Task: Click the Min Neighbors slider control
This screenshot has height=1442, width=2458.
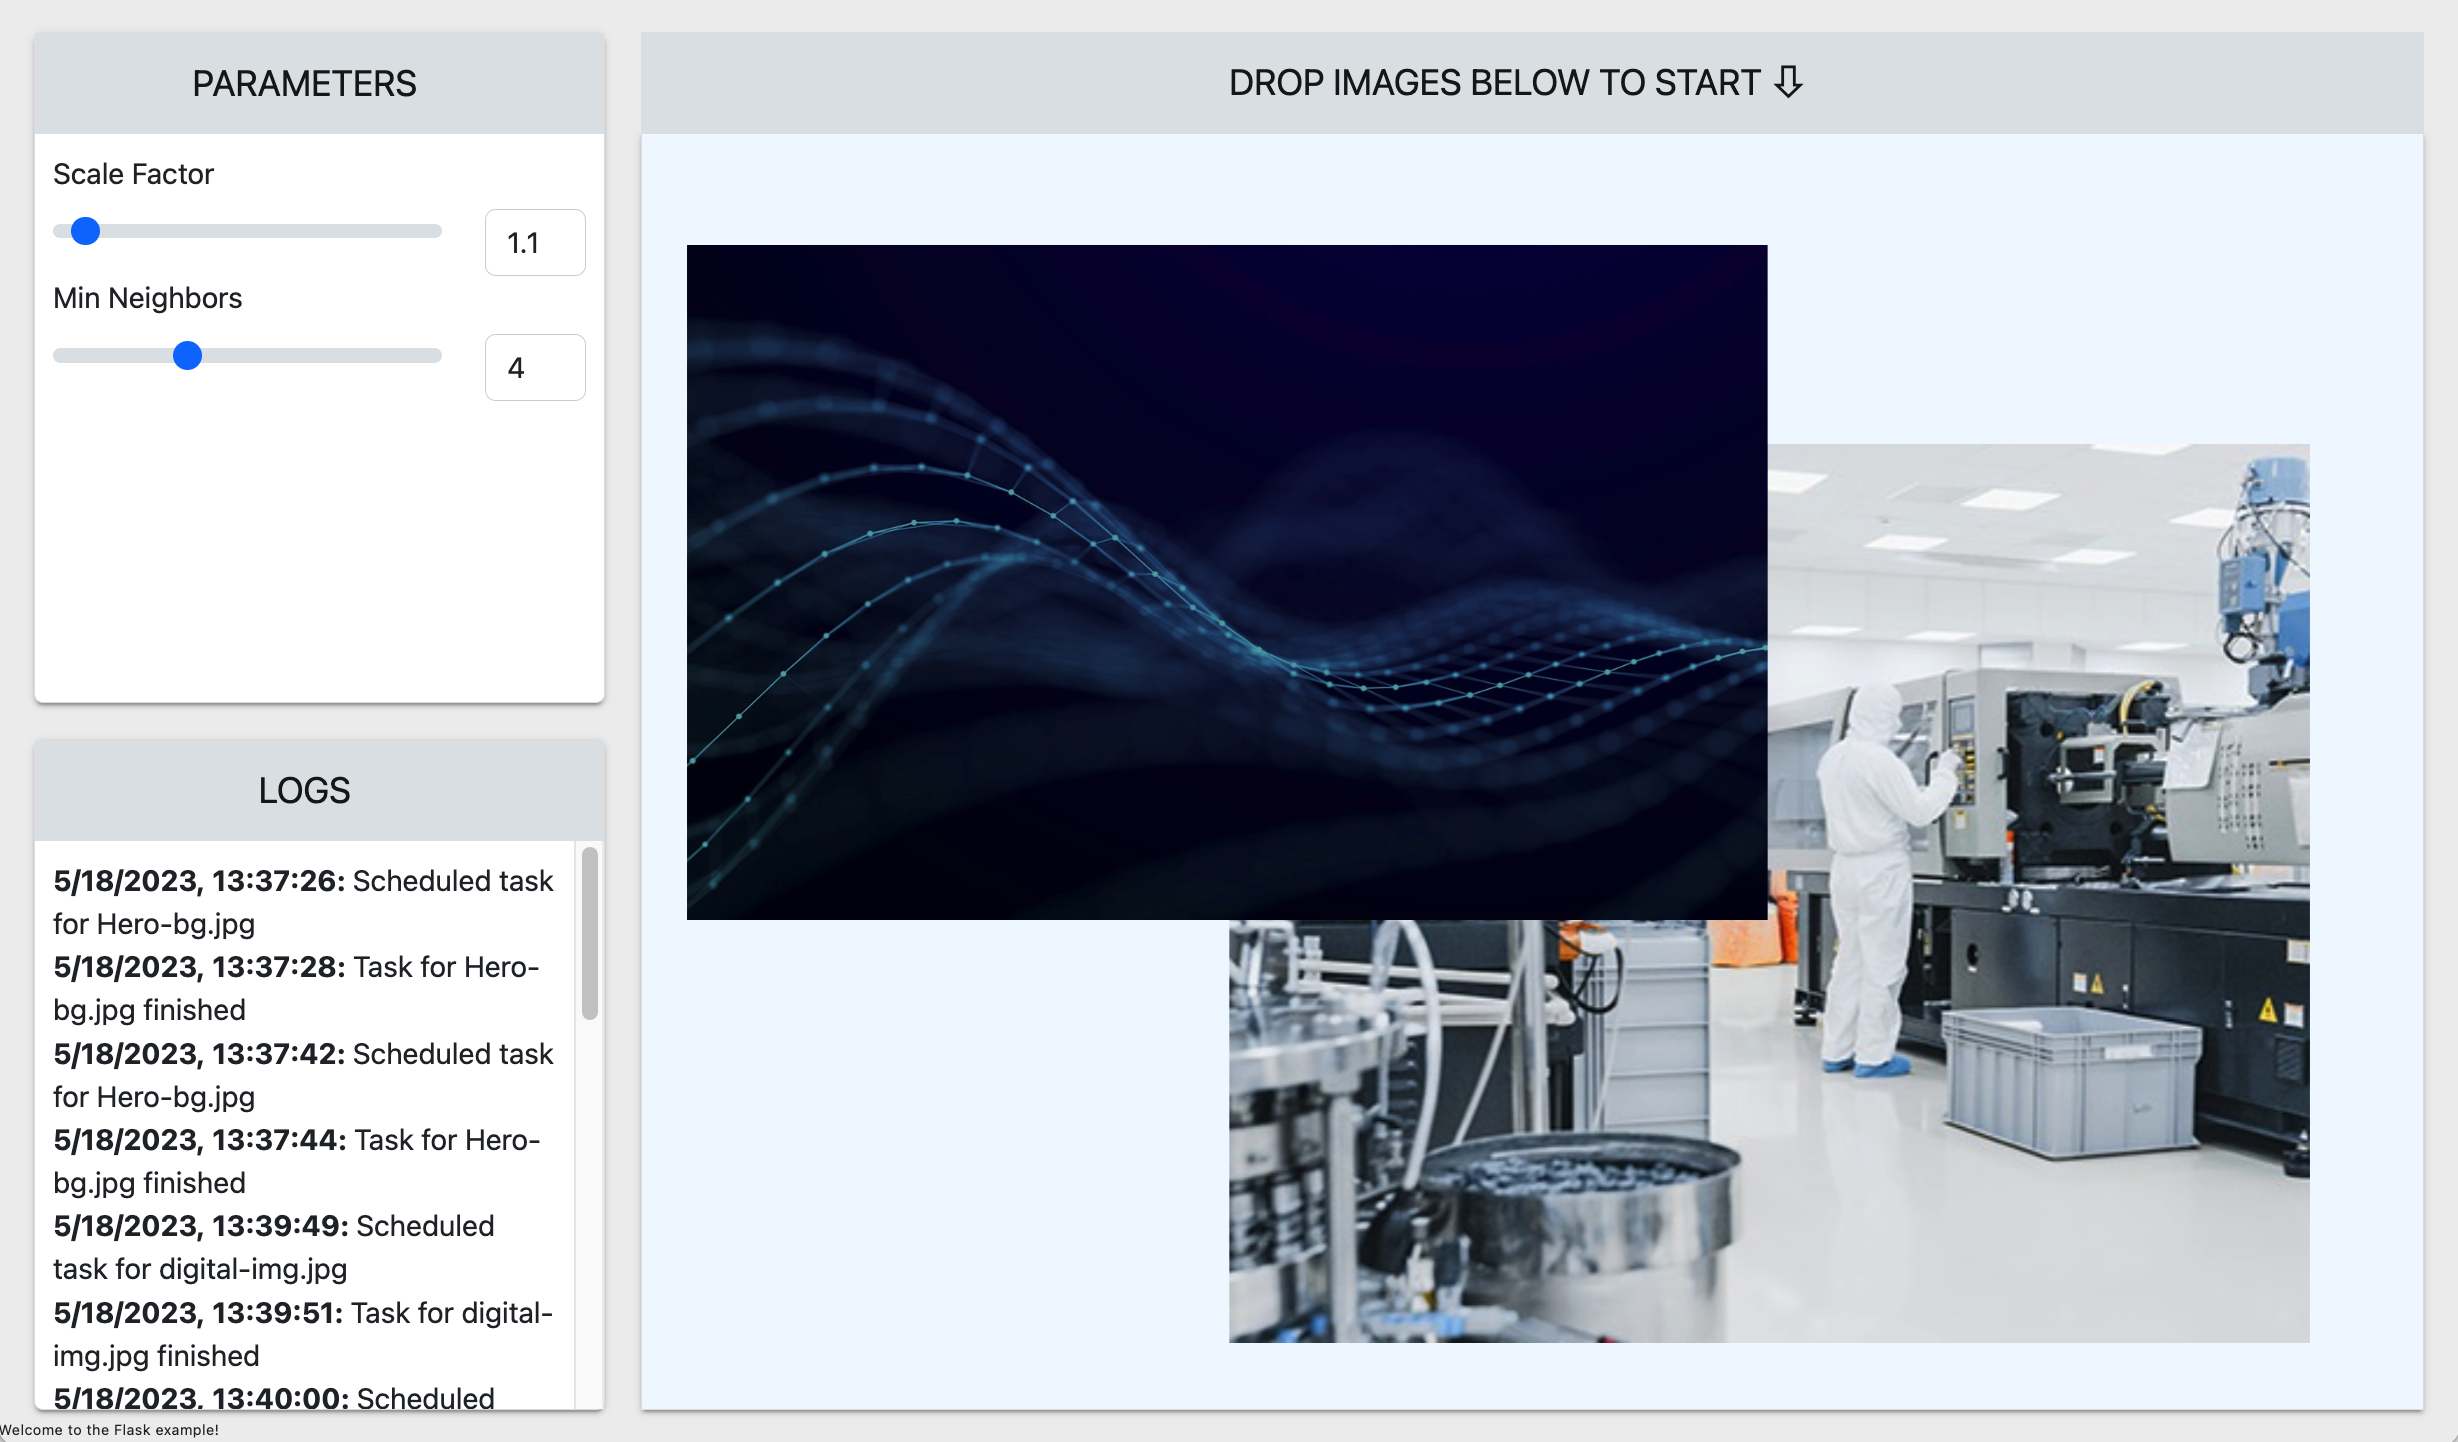Action: [187, 354]
